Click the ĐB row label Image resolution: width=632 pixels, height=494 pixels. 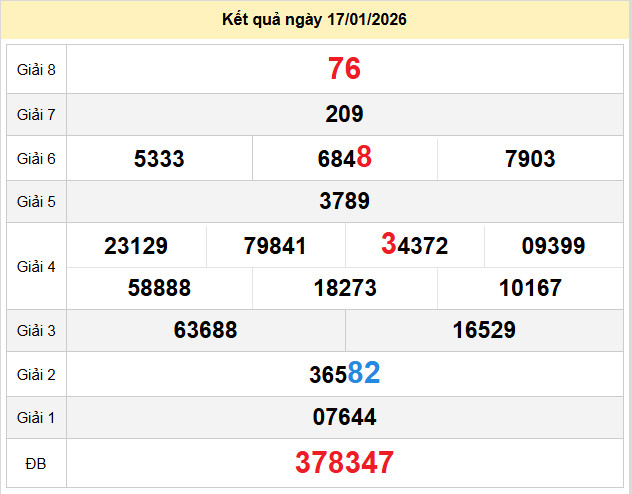tap(35, 462)
